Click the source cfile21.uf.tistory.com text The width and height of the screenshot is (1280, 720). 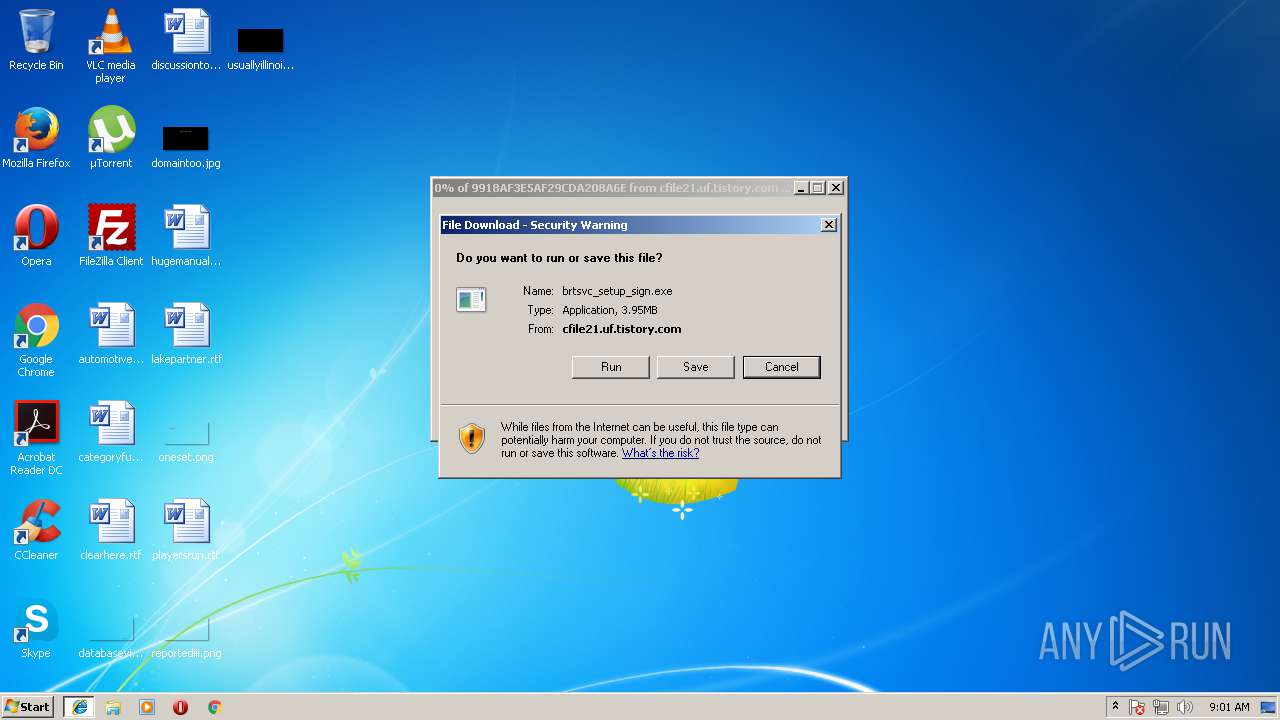(622, 329)
